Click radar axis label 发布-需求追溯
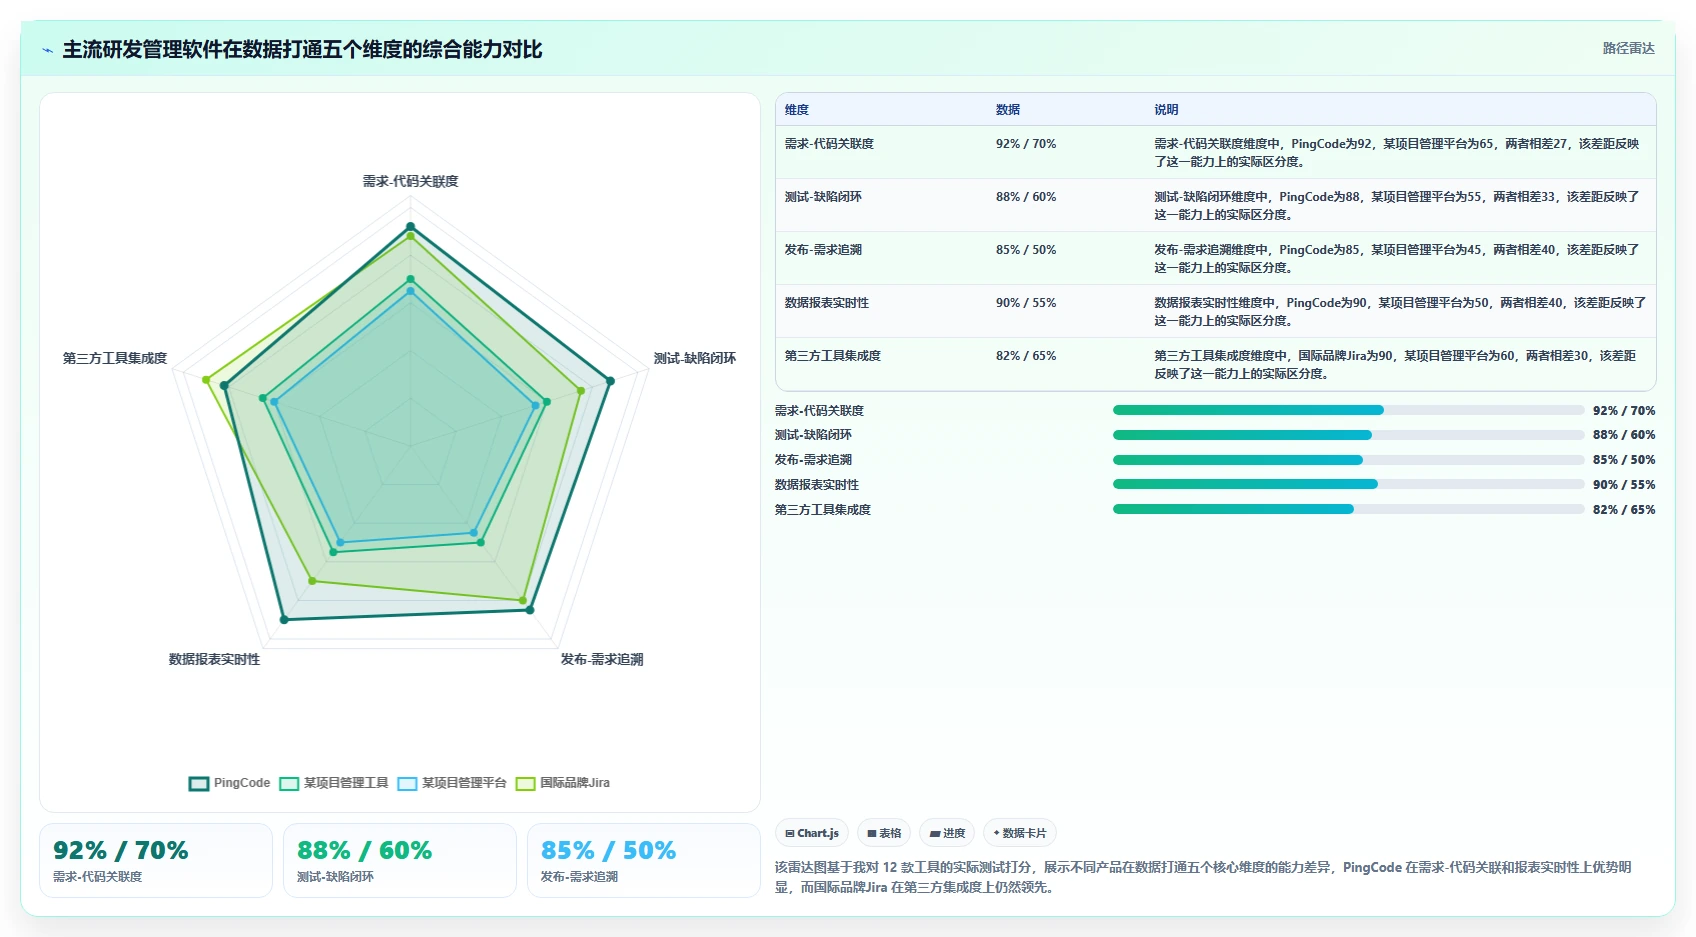Screen dimensions: 1696x937 (x=602, y=659)
